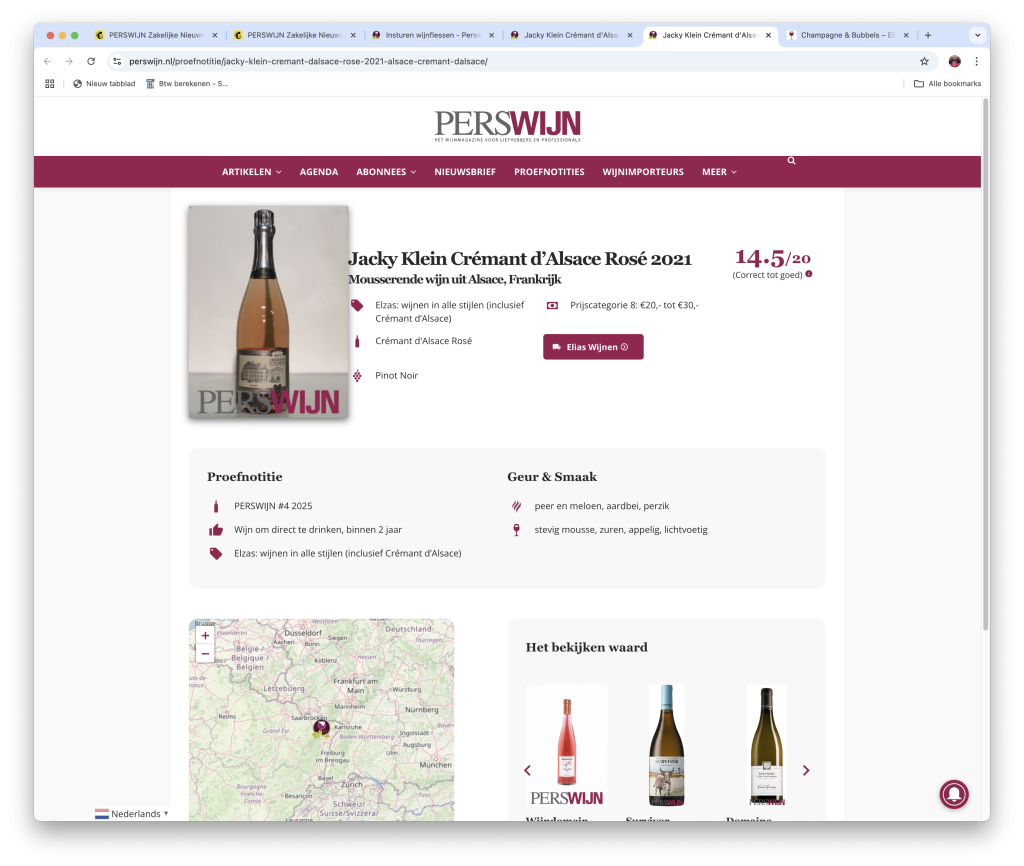
Task: Click the thumbs-up icon in Proefnotitie
Action: pyautogui.click(x=216, y=530)
